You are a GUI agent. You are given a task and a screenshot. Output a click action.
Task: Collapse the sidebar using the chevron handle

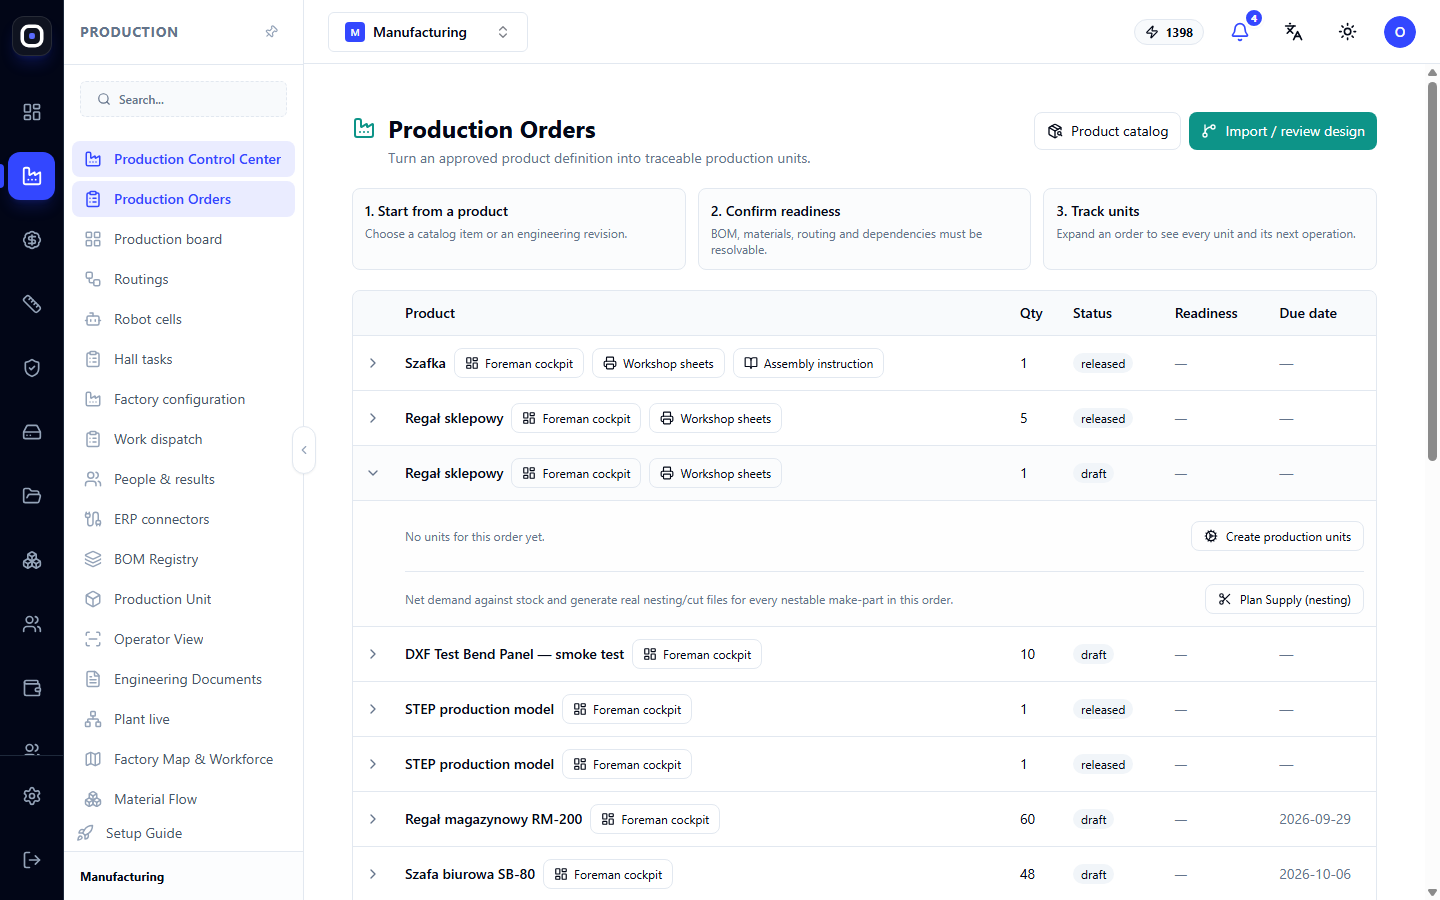304,450
